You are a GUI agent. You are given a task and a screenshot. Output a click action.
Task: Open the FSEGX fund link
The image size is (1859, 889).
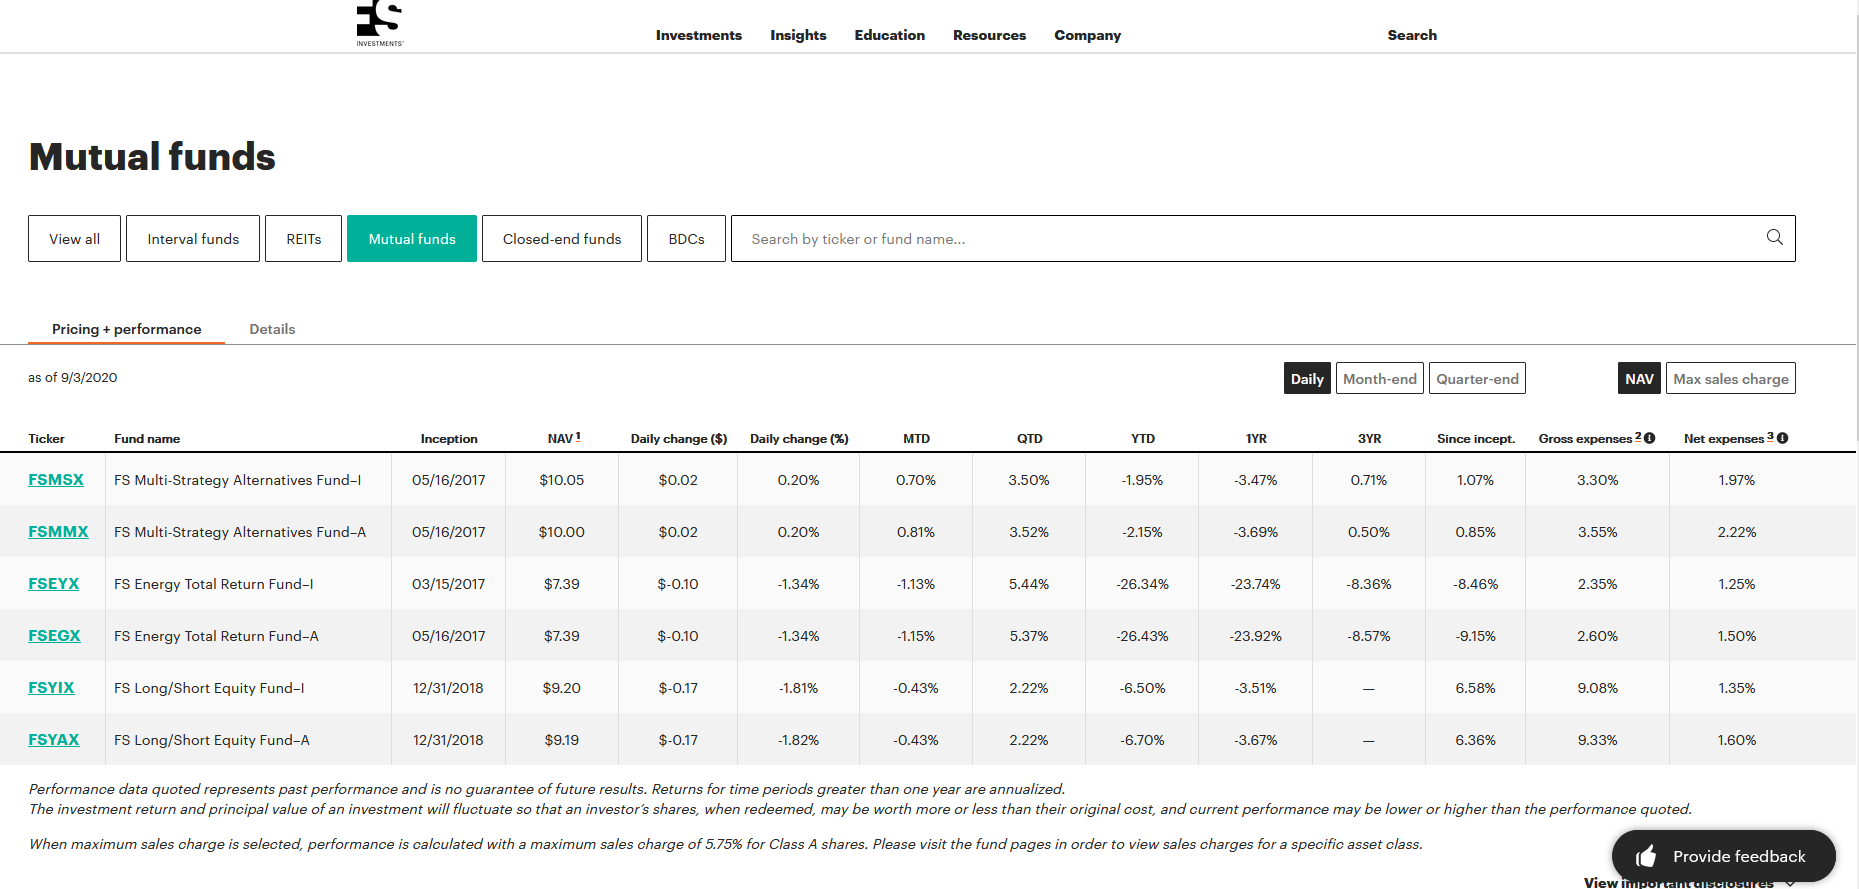54,636
